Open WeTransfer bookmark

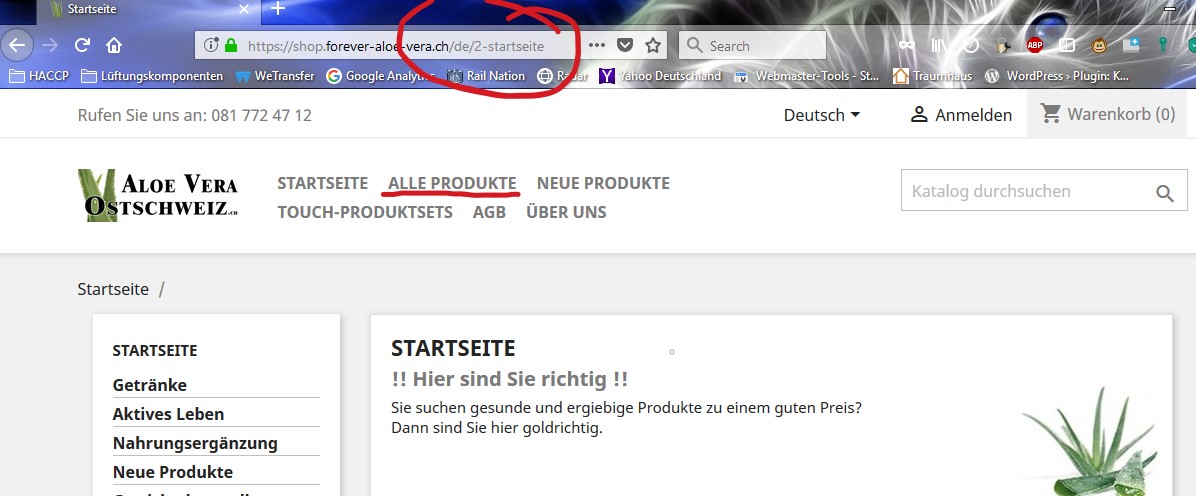click(275, 76)
